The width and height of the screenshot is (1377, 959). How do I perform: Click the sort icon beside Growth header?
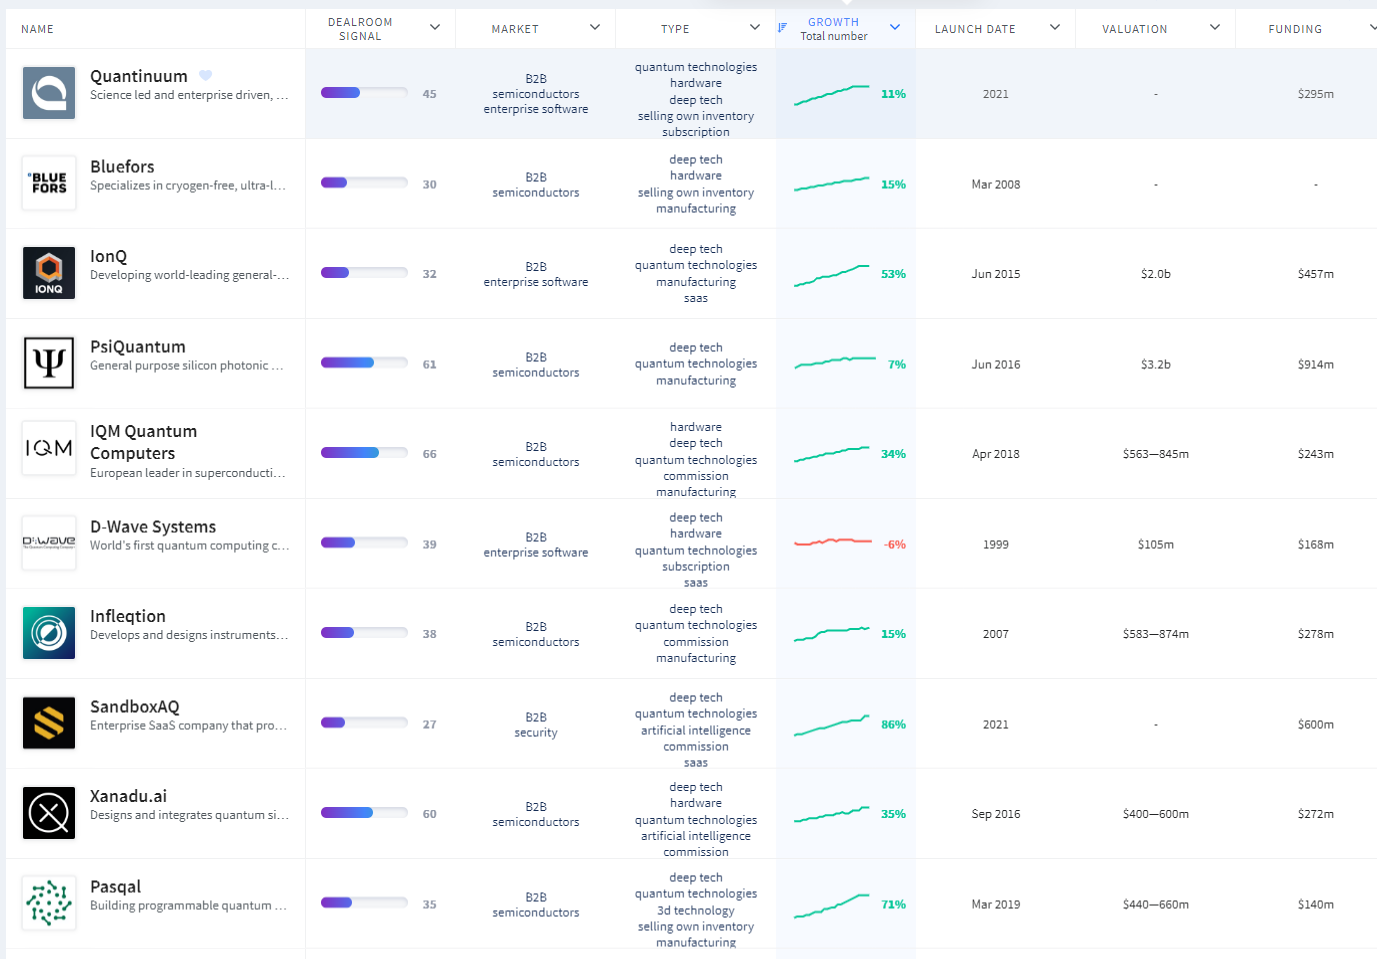pos(783,27)
